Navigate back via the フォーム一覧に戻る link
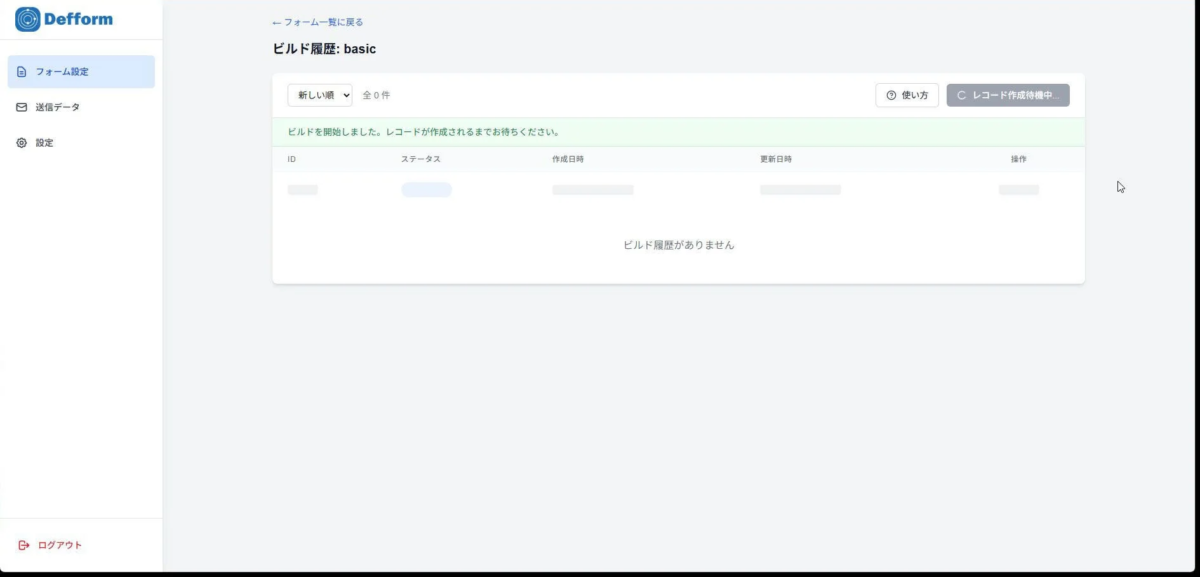The width and height of the screenshot is (1200, 577). click(x=320, y=21)
